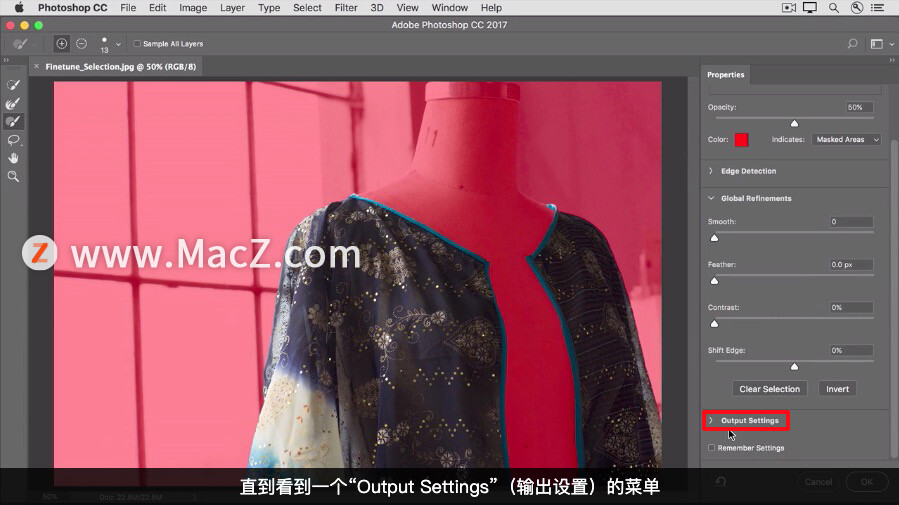Select the Quick Selection tool

pos(13,85)
